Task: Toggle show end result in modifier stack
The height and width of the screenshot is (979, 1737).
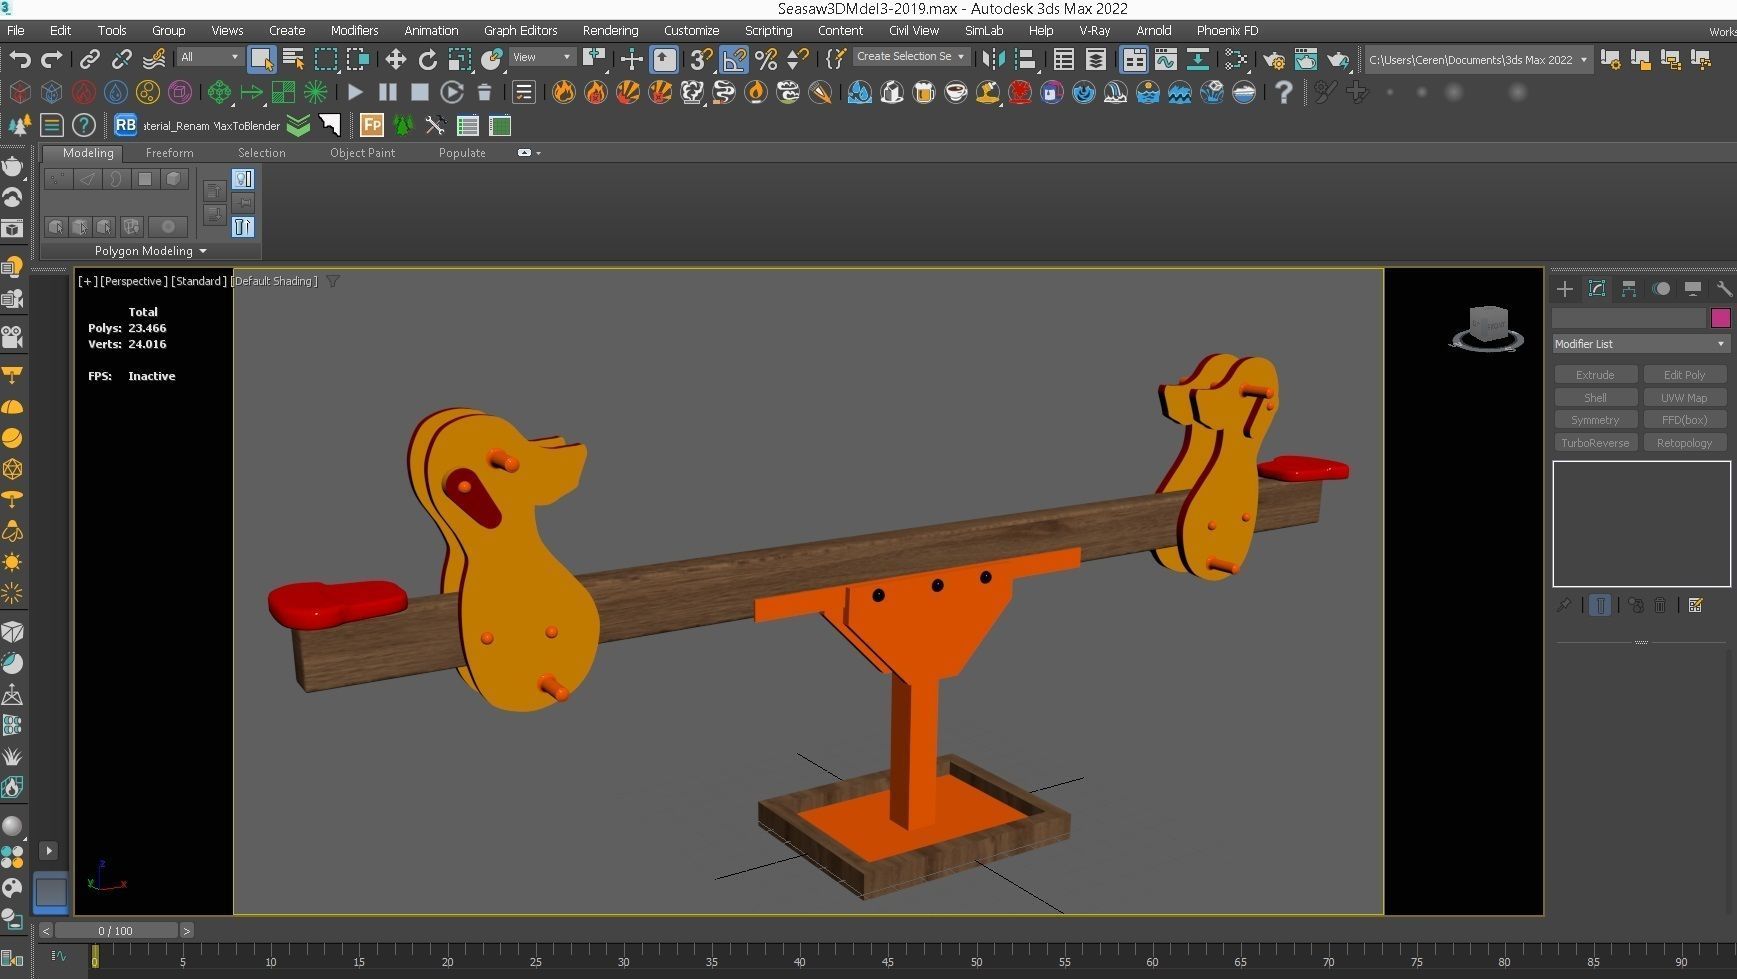Action: pyautogui.click(x=1600, y=605)
